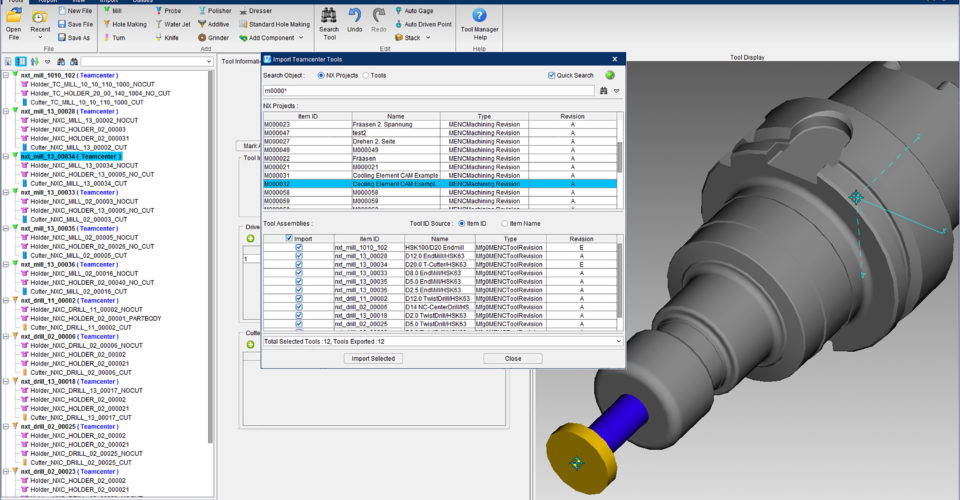This screenshot has width=960, height=500.
Task: Toggle the Quick Search checkbox
Action: click(x=551, y=75)
